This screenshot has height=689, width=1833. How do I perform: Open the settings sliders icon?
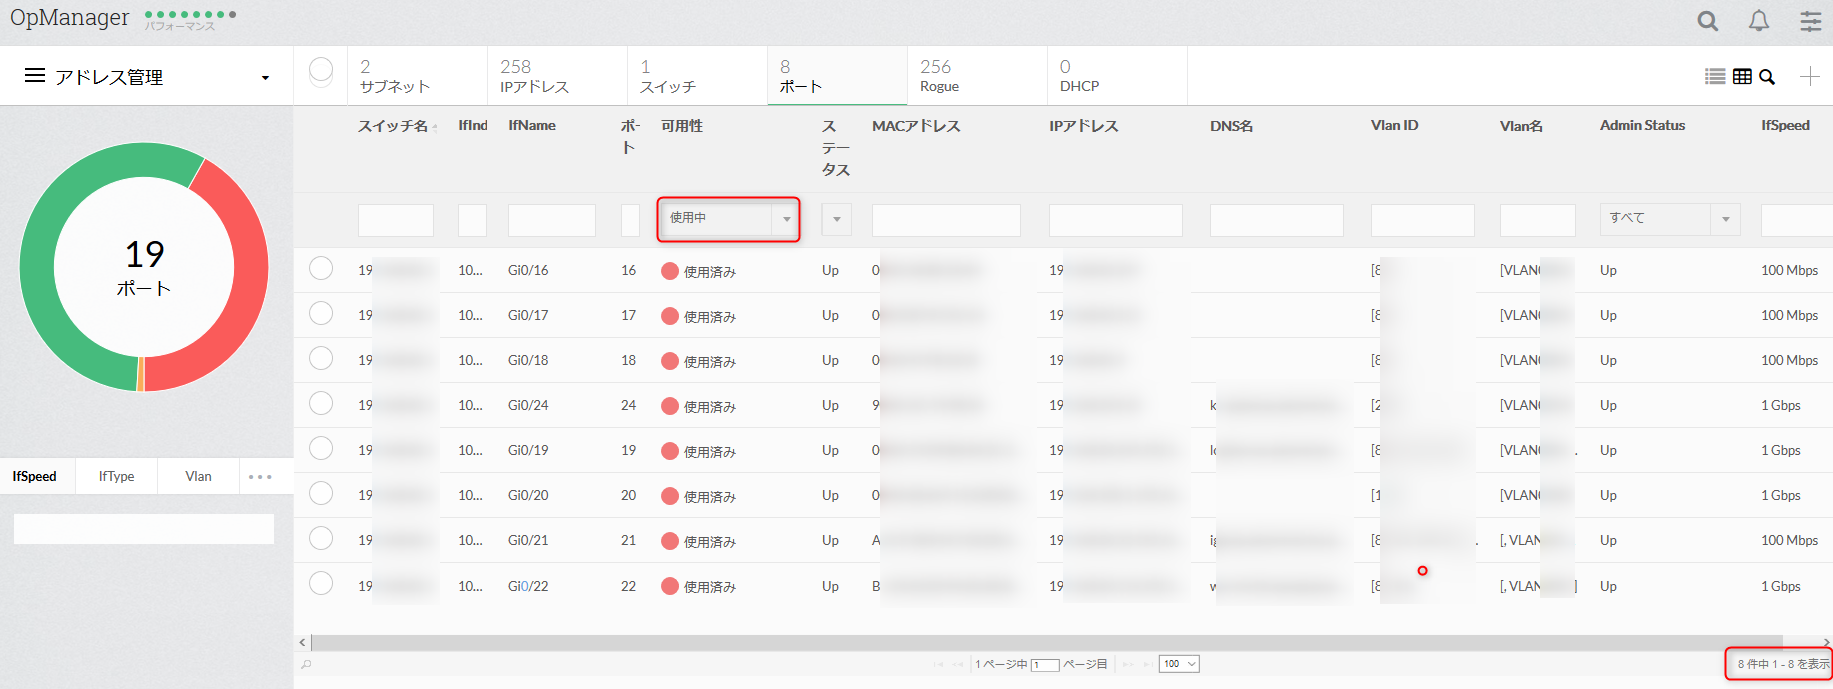pyautogui.click(x=1811, y=21)
